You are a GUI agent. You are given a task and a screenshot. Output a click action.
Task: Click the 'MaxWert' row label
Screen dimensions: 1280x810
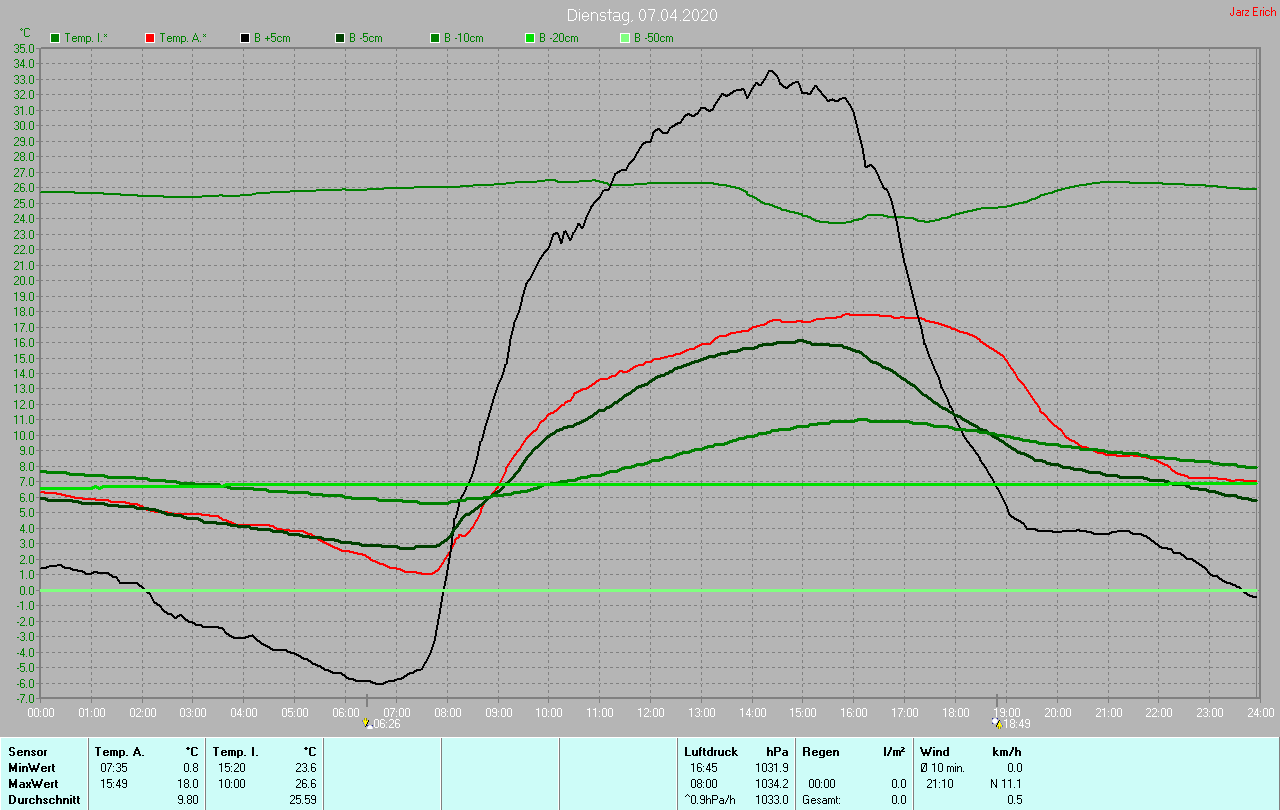31,783
